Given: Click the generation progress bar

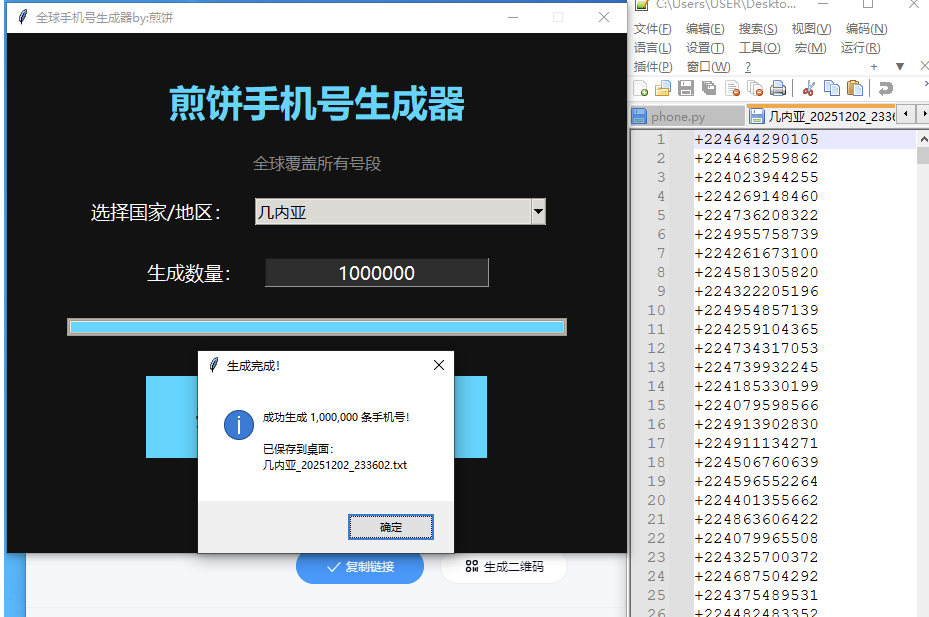Looking at the screenshot, I should tap(316, 326).
